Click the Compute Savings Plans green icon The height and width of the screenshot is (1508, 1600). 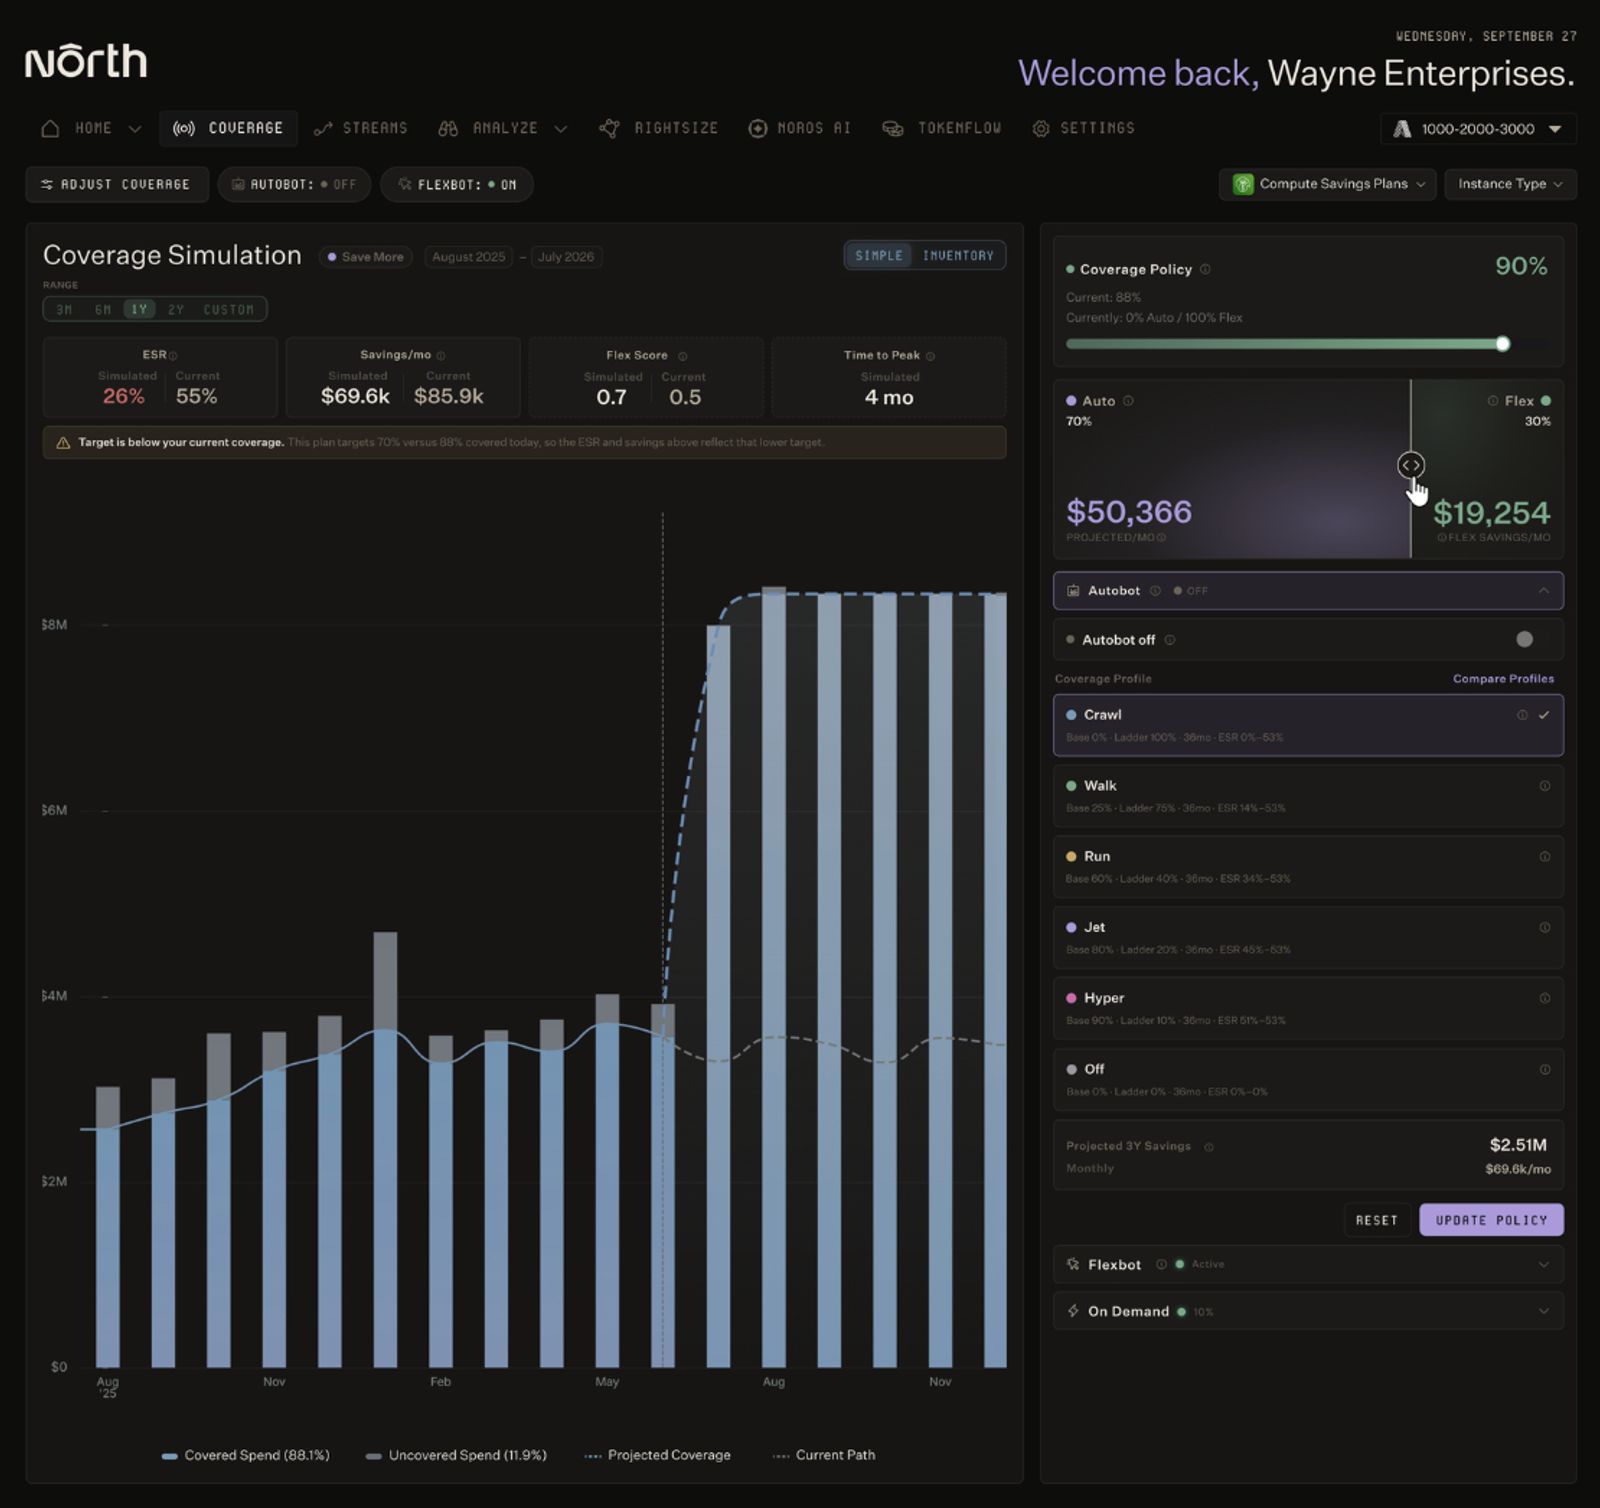(x=1243, y=184)
